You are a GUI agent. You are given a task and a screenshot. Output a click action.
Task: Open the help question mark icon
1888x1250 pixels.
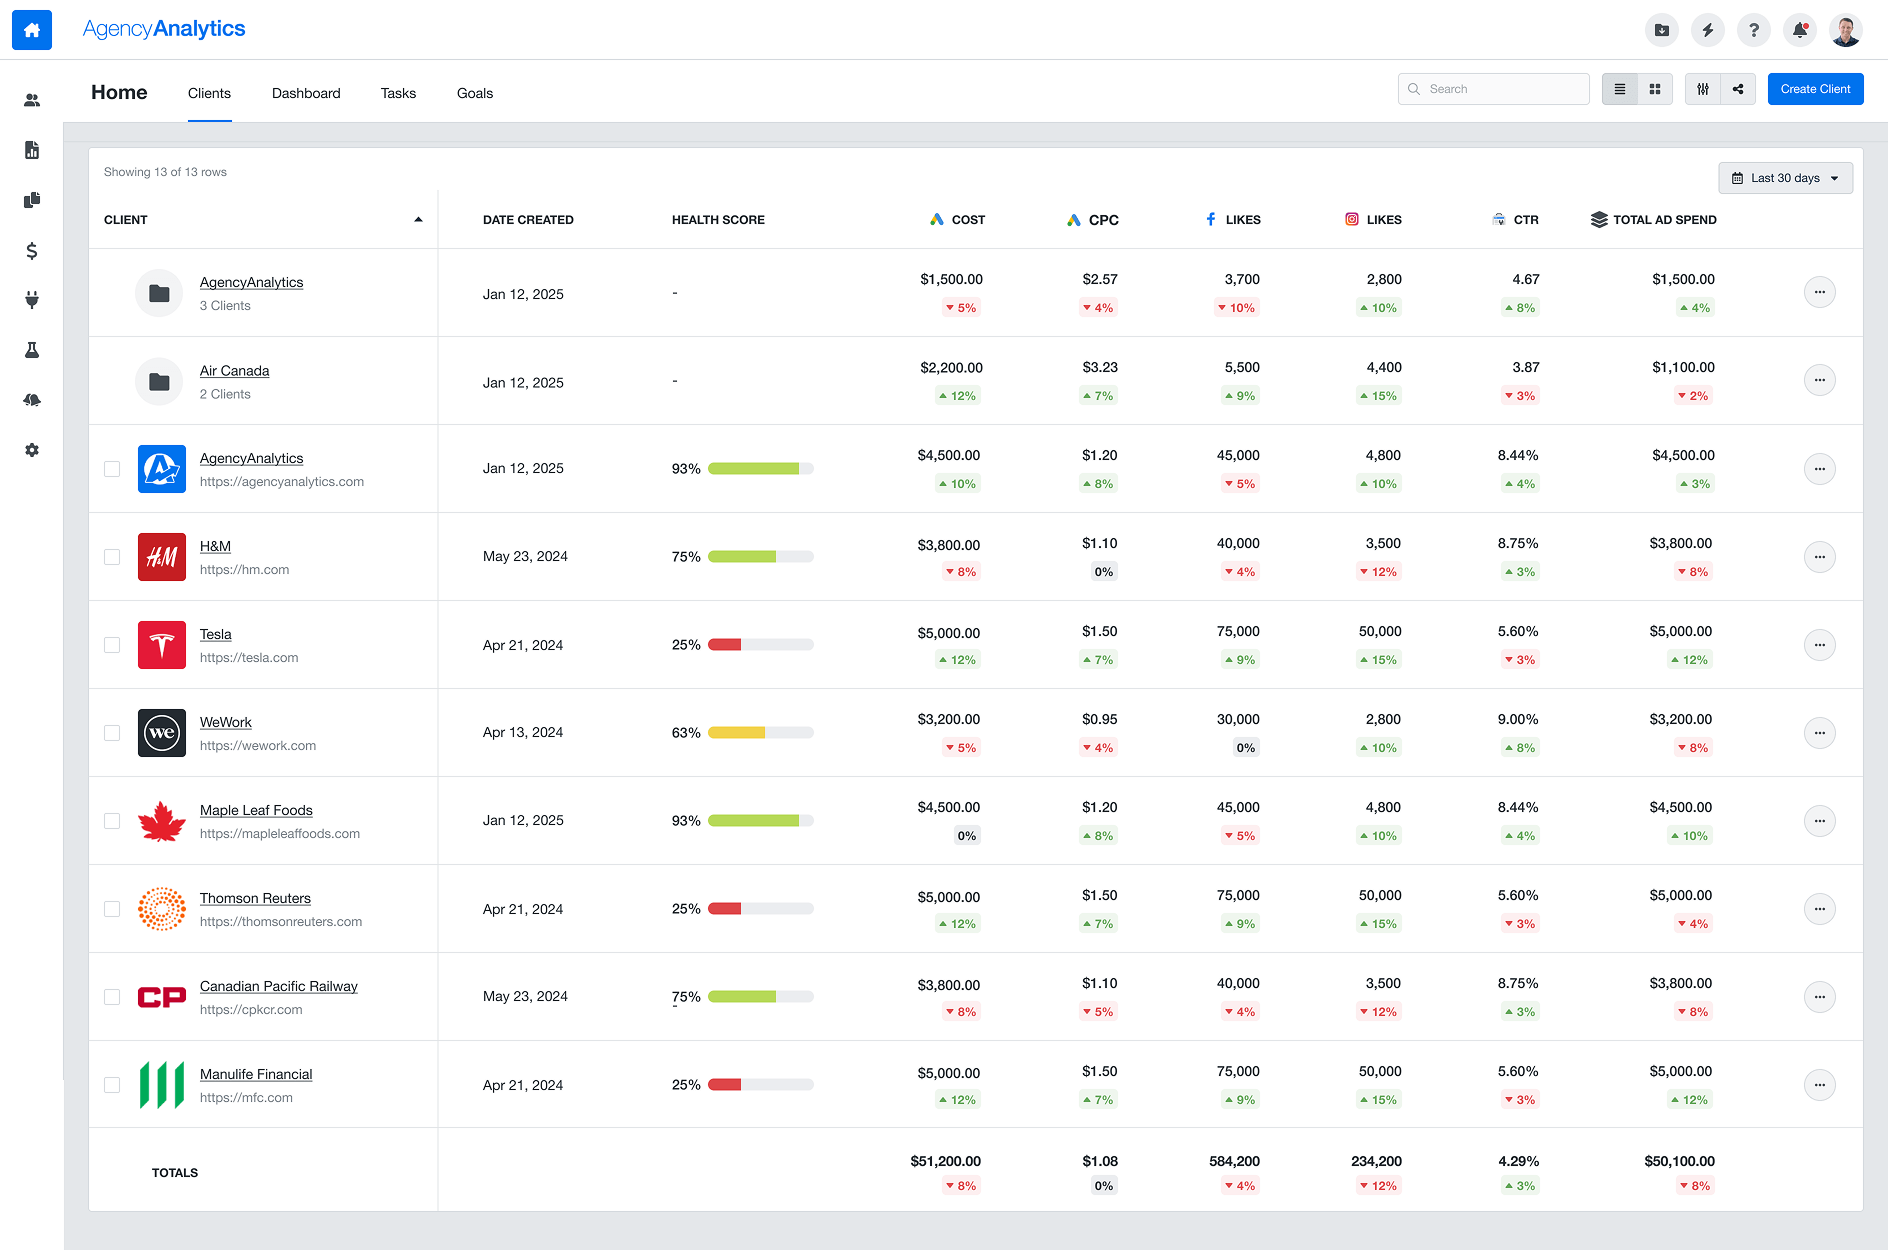click(x=1754, y=30)
